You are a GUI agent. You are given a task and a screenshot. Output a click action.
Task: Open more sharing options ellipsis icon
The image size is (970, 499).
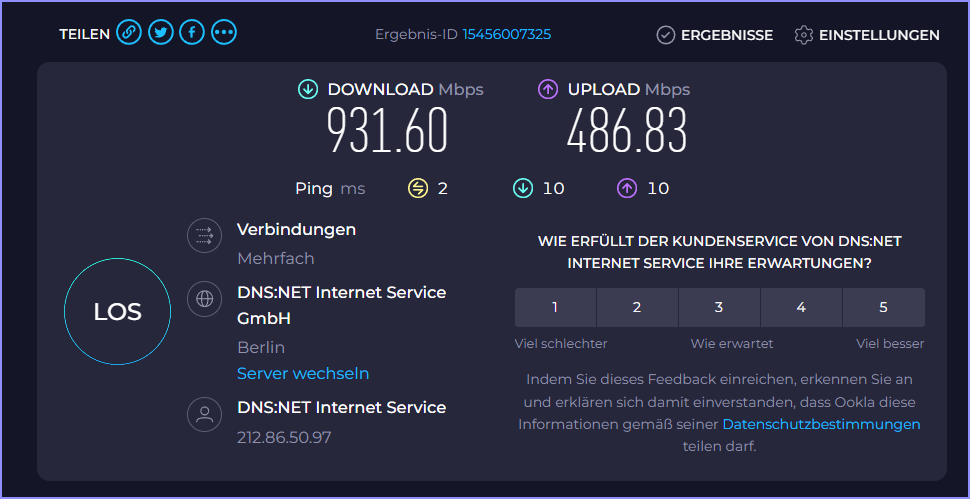224,32
